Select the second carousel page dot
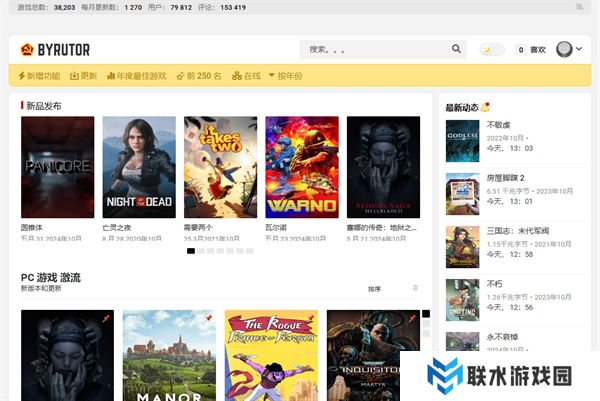This screenshot has width=600, height=401. [x=201, y=251]
